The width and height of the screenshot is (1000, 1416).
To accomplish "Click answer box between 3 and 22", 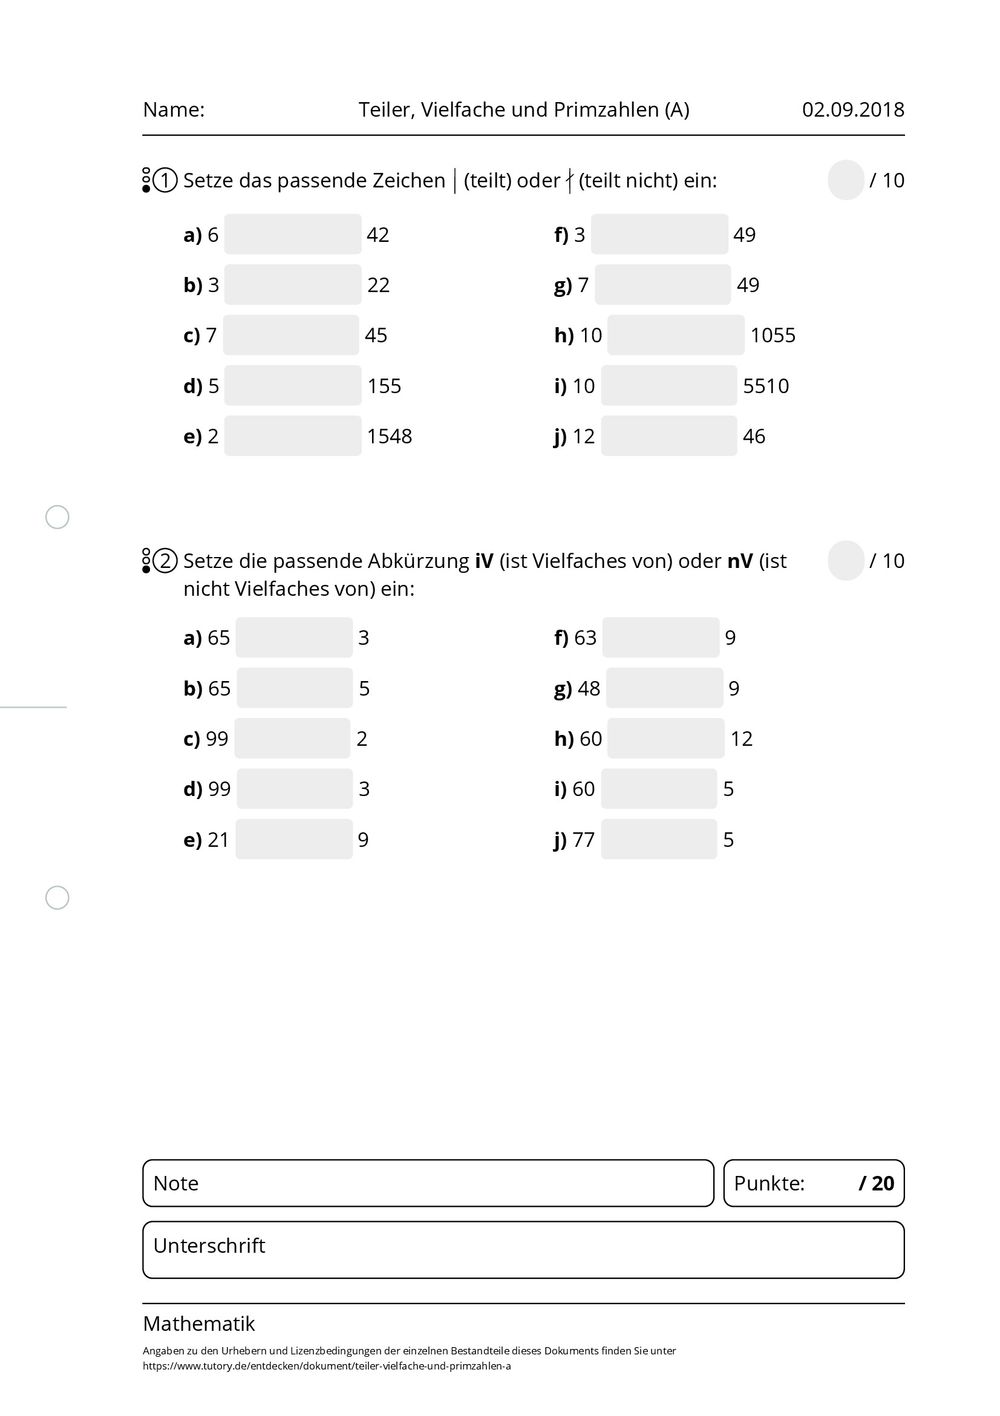I will pos(292,285).
